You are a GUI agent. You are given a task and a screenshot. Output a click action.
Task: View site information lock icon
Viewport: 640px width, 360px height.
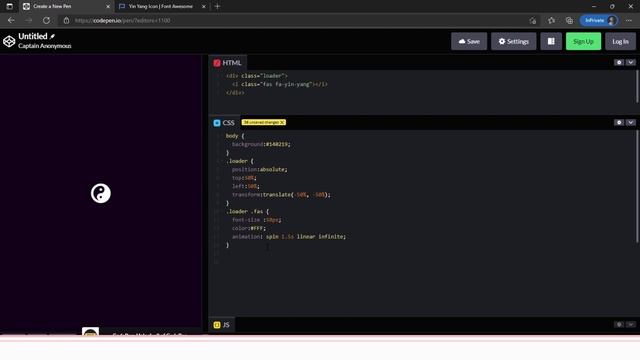67,20
